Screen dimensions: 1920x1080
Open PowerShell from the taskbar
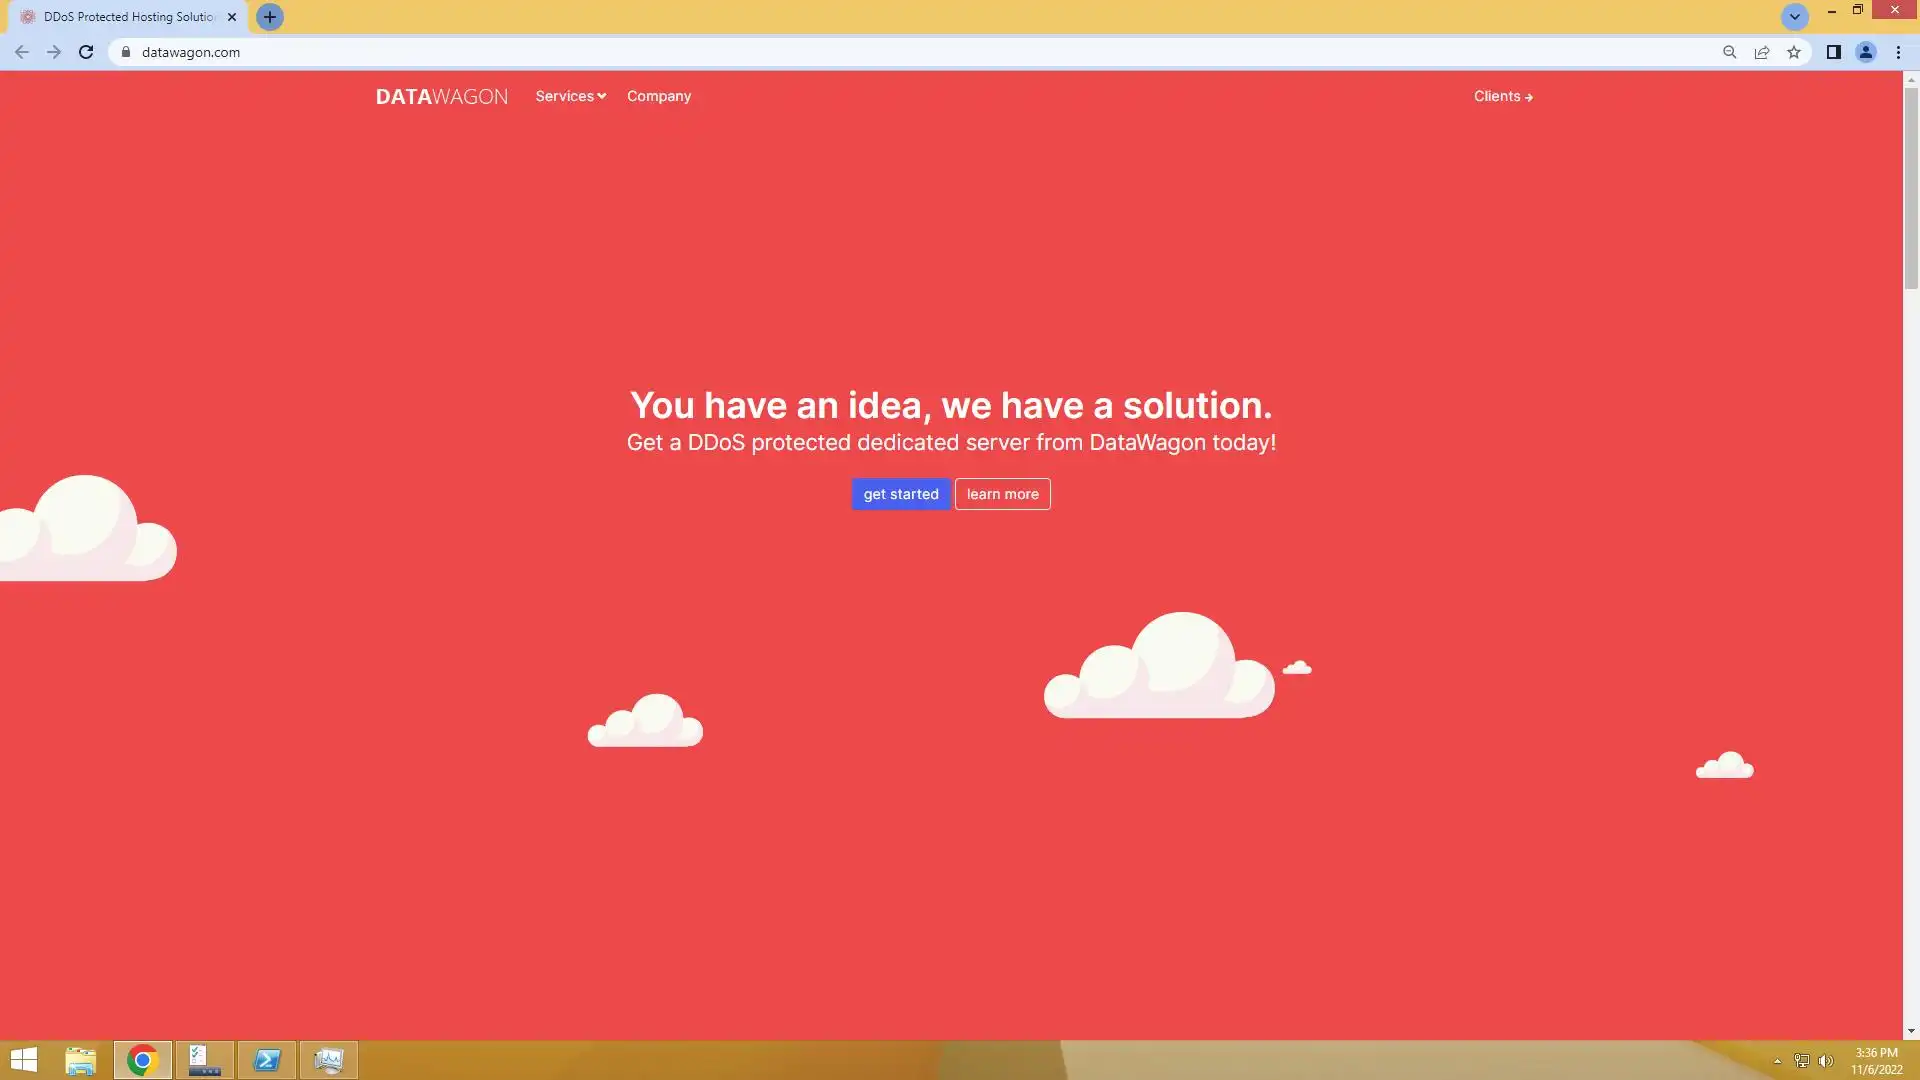coord(267,1060)
